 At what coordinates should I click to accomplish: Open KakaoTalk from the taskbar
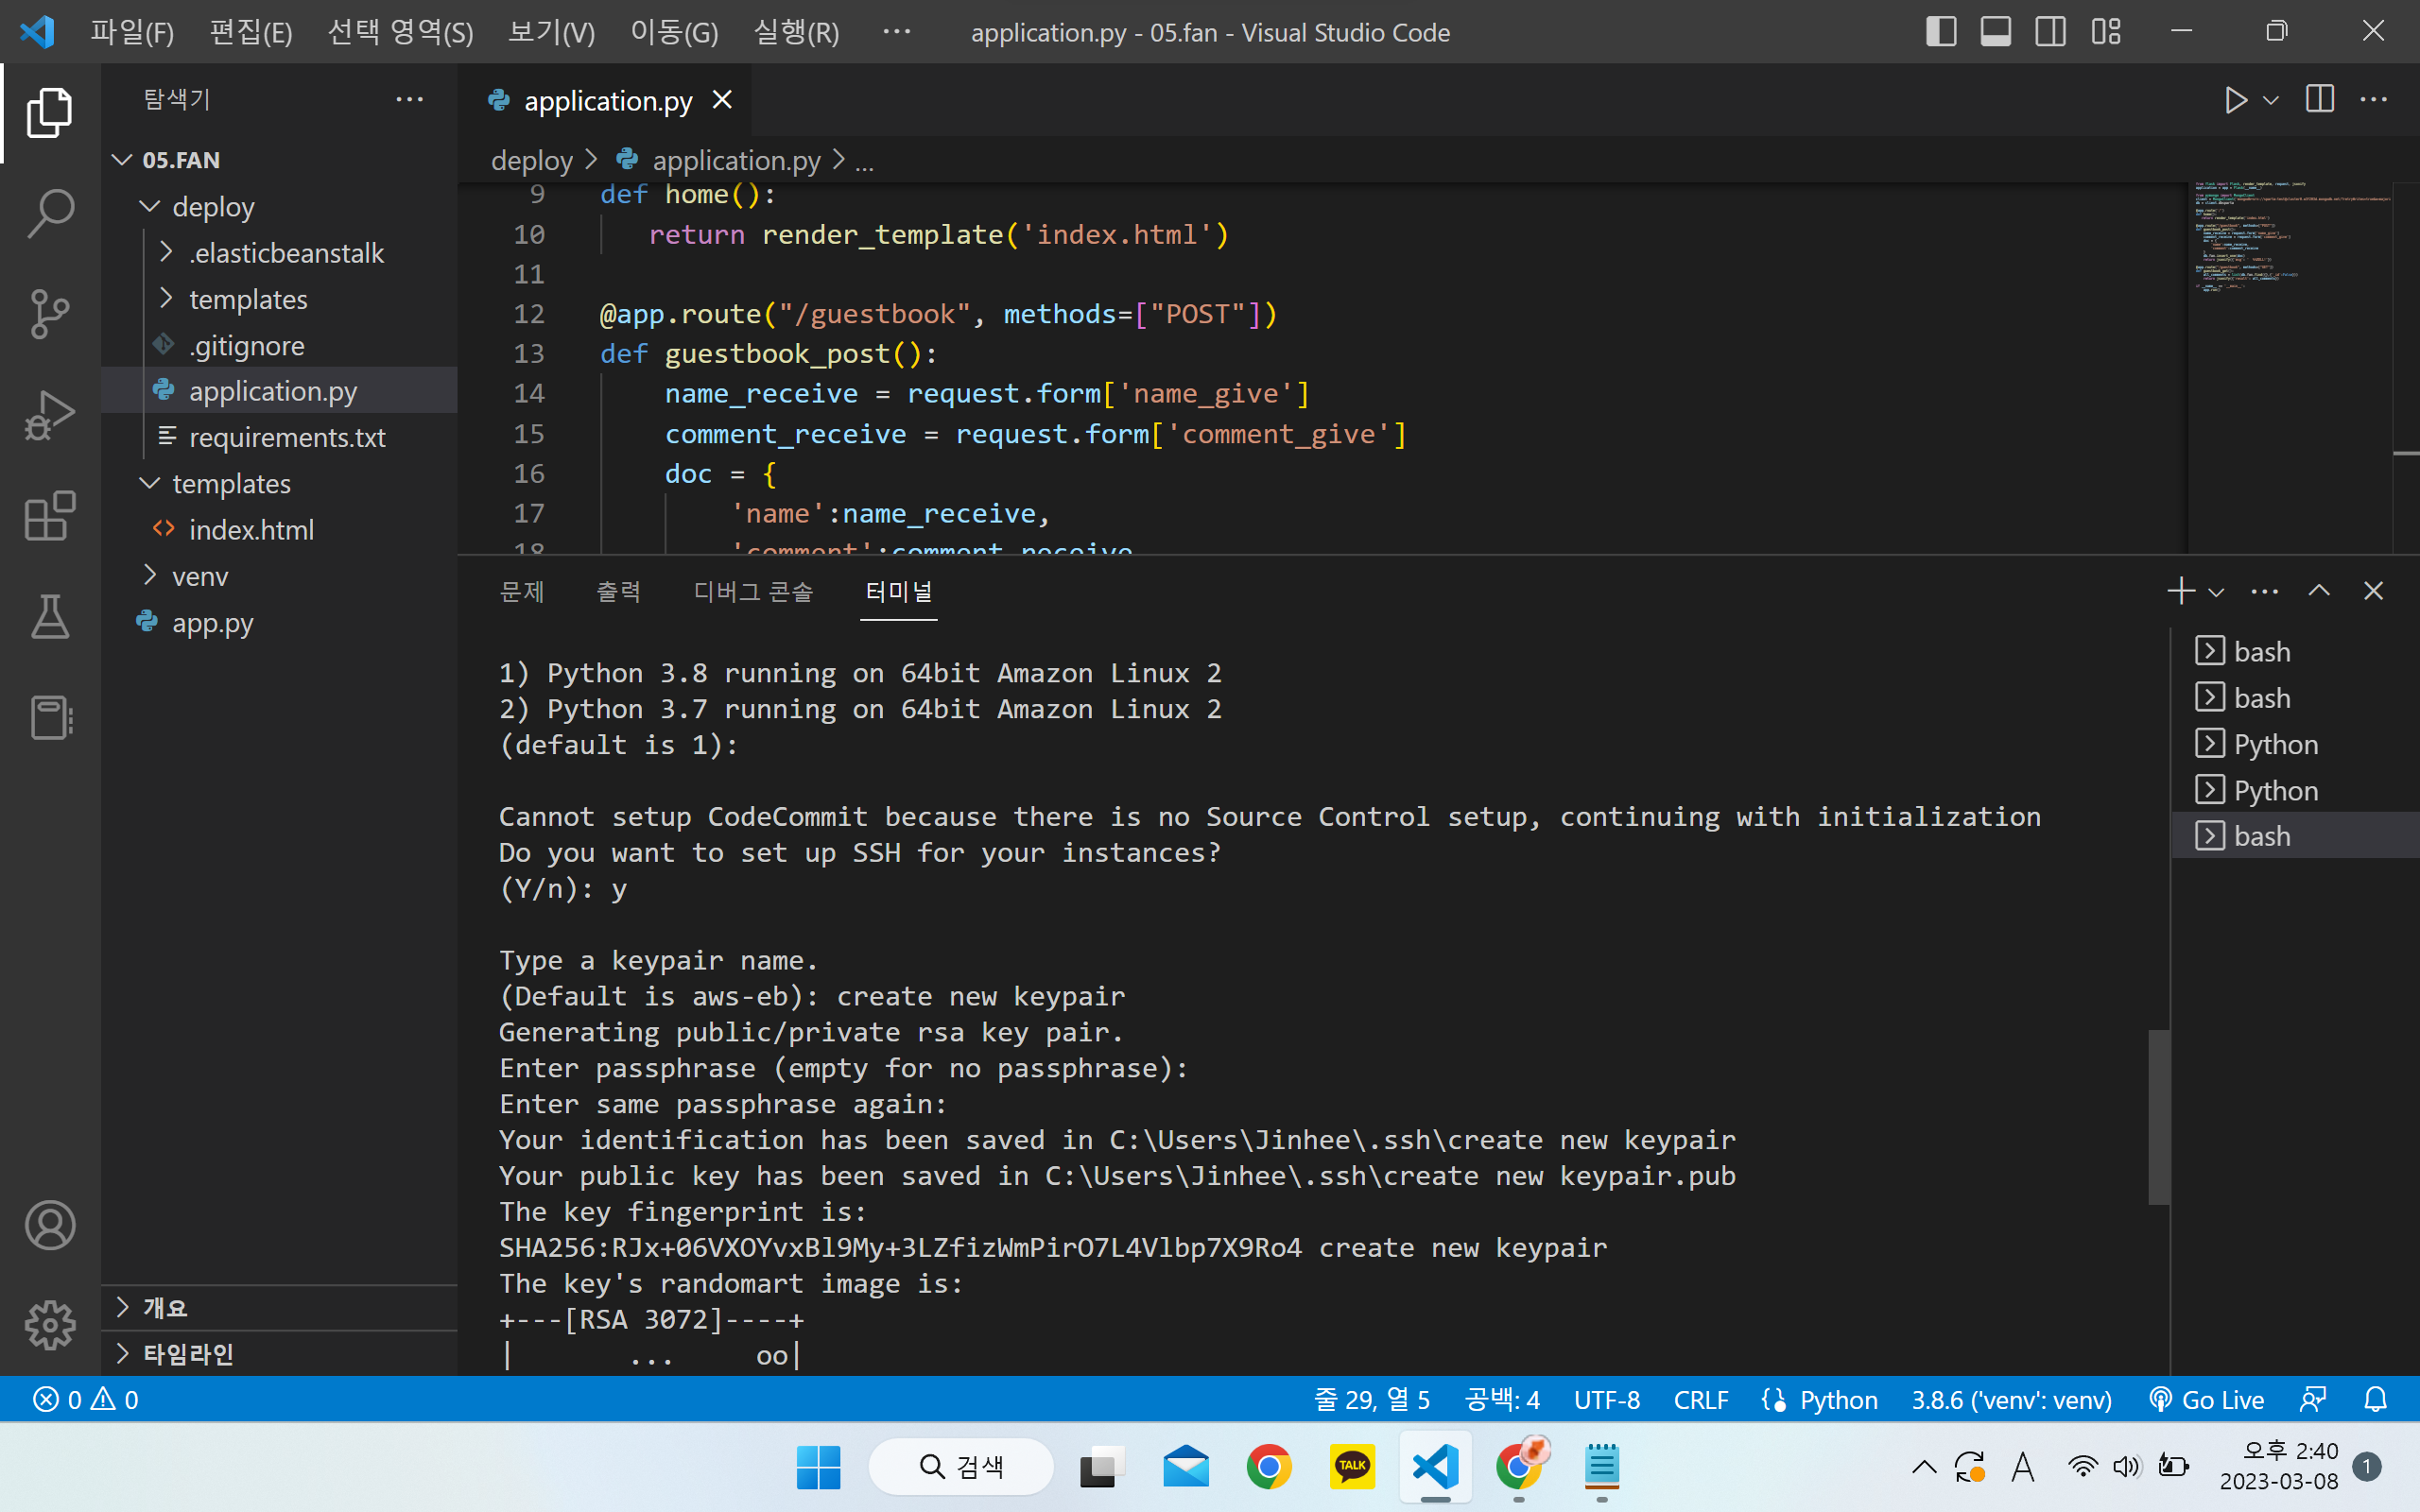[x=1351, y=1466]
